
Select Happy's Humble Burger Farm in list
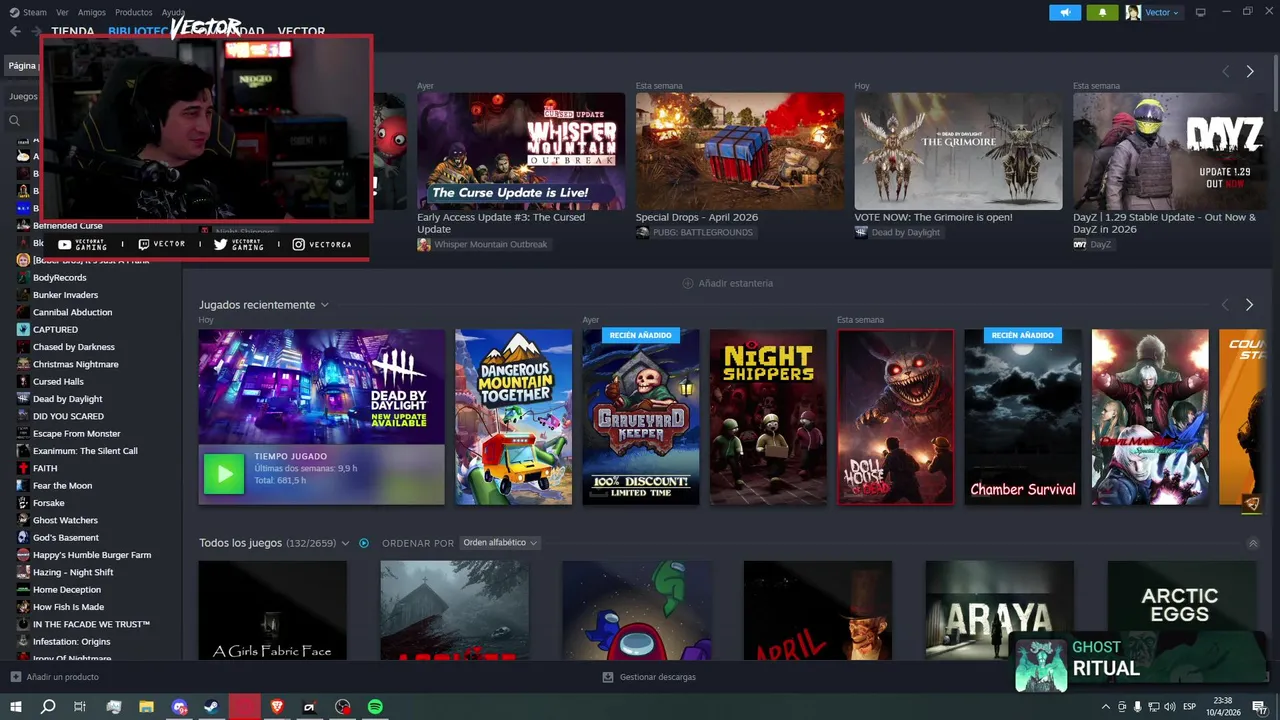(x=92, y=555)
